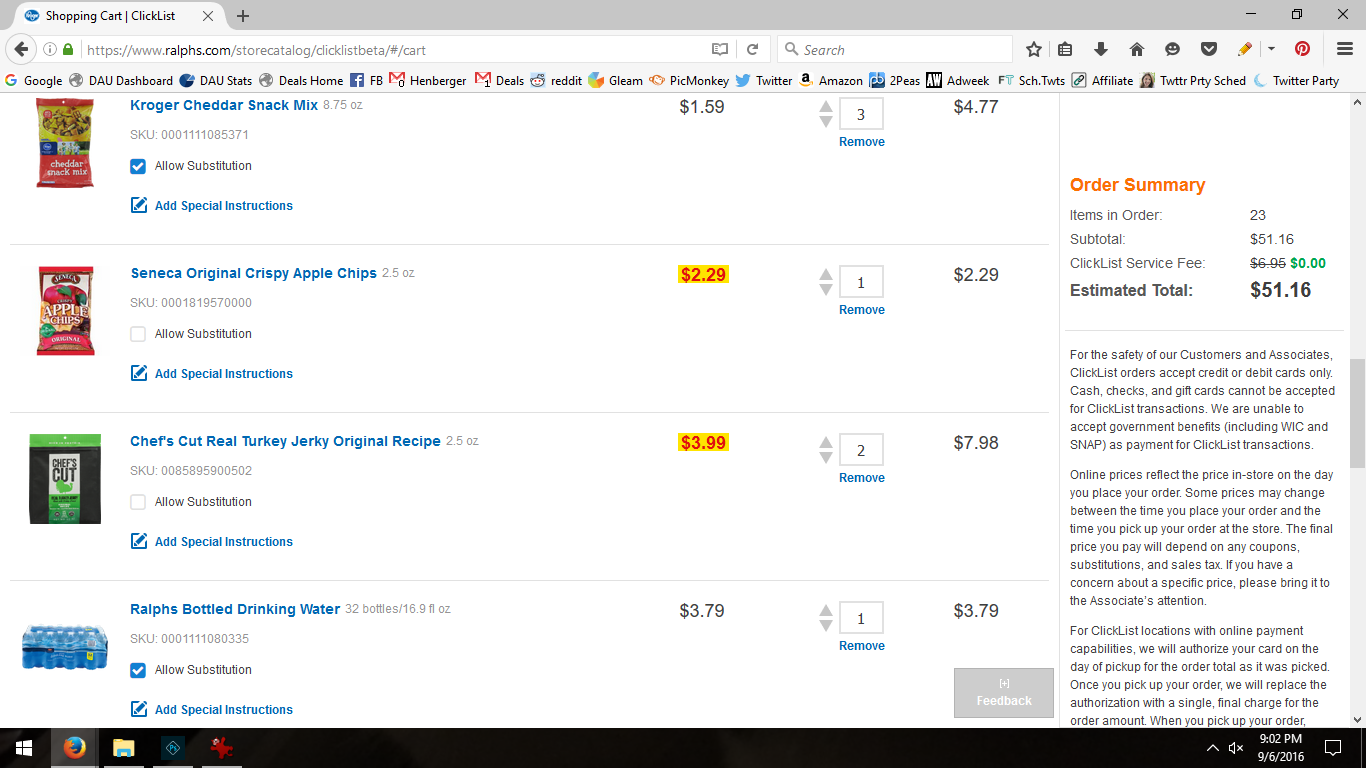This screenshot has width=1366, height=768.
Task: Remove Seneca Original Crispy Apple Chips from cart
Action: (x=861, y=310)
